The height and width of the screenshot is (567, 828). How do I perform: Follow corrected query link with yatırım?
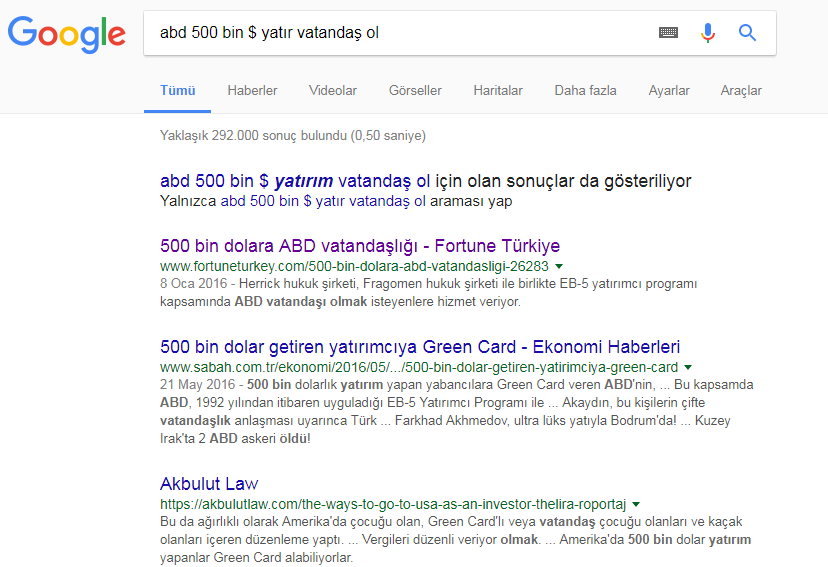pyautogui.click(x=295, y=181)
